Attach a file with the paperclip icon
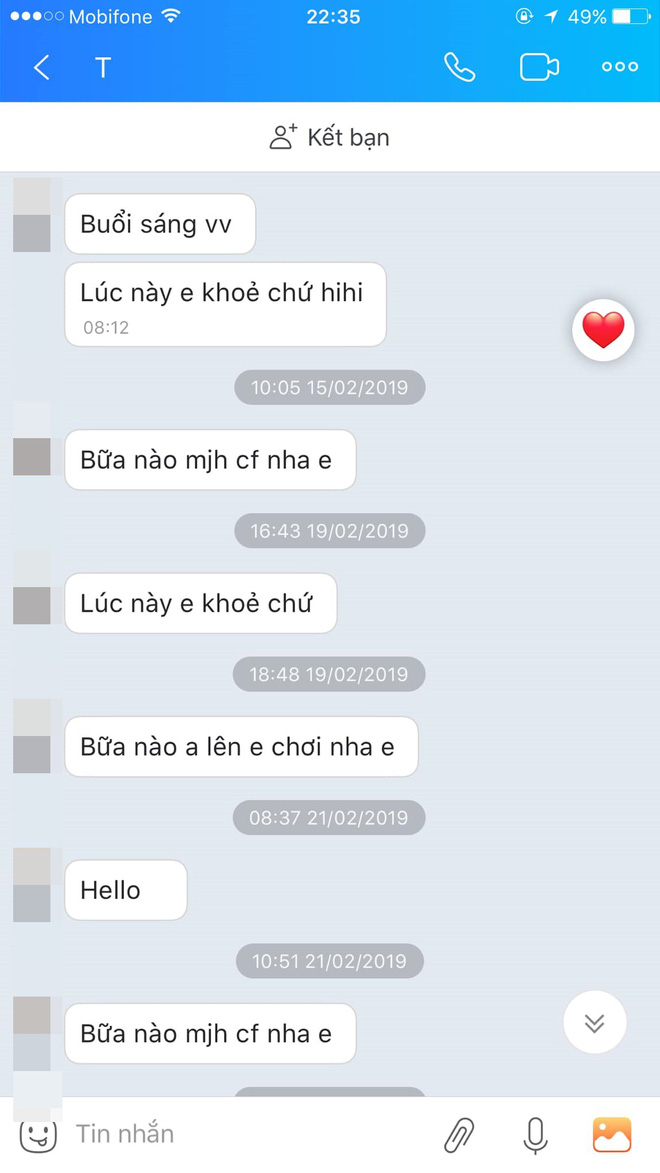 459,1135
